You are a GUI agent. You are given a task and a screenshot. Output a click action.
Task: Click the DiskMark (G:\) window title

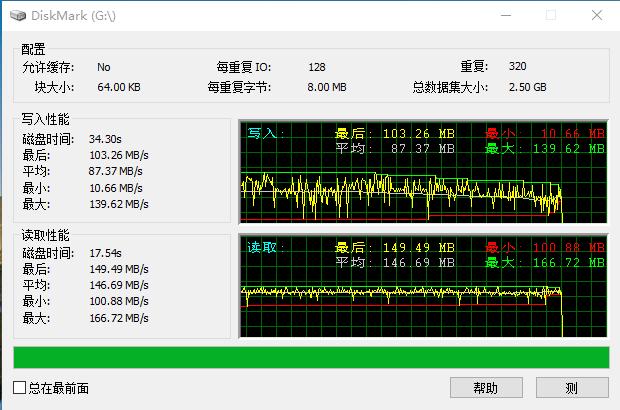73,15
